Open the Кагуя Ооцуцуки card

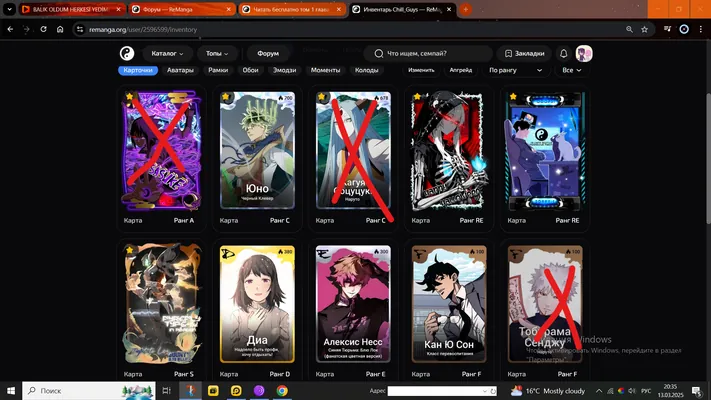click(353, 151)
